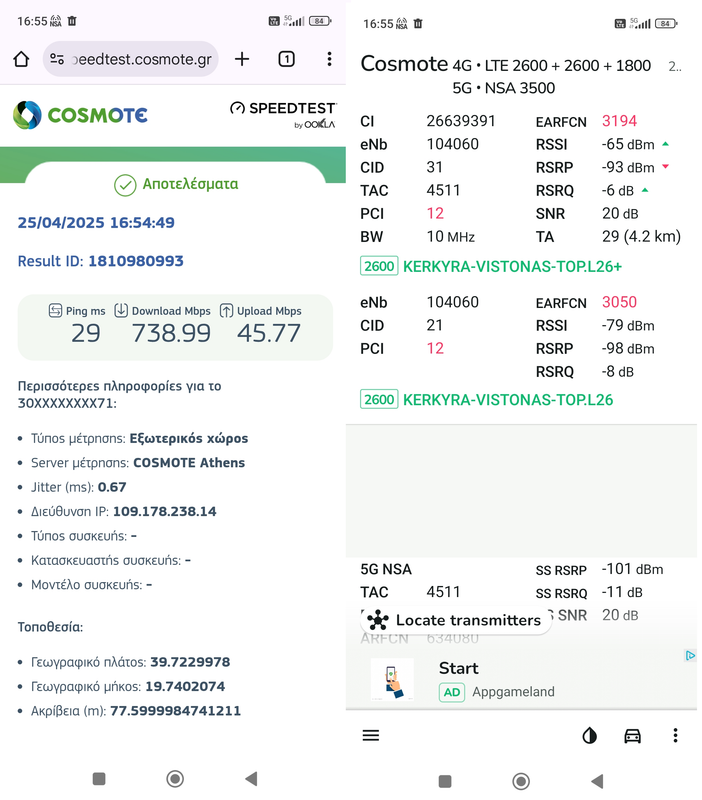Tap the upload value 45.77
The width and height of the screenshot is (702, 800).
269,334
